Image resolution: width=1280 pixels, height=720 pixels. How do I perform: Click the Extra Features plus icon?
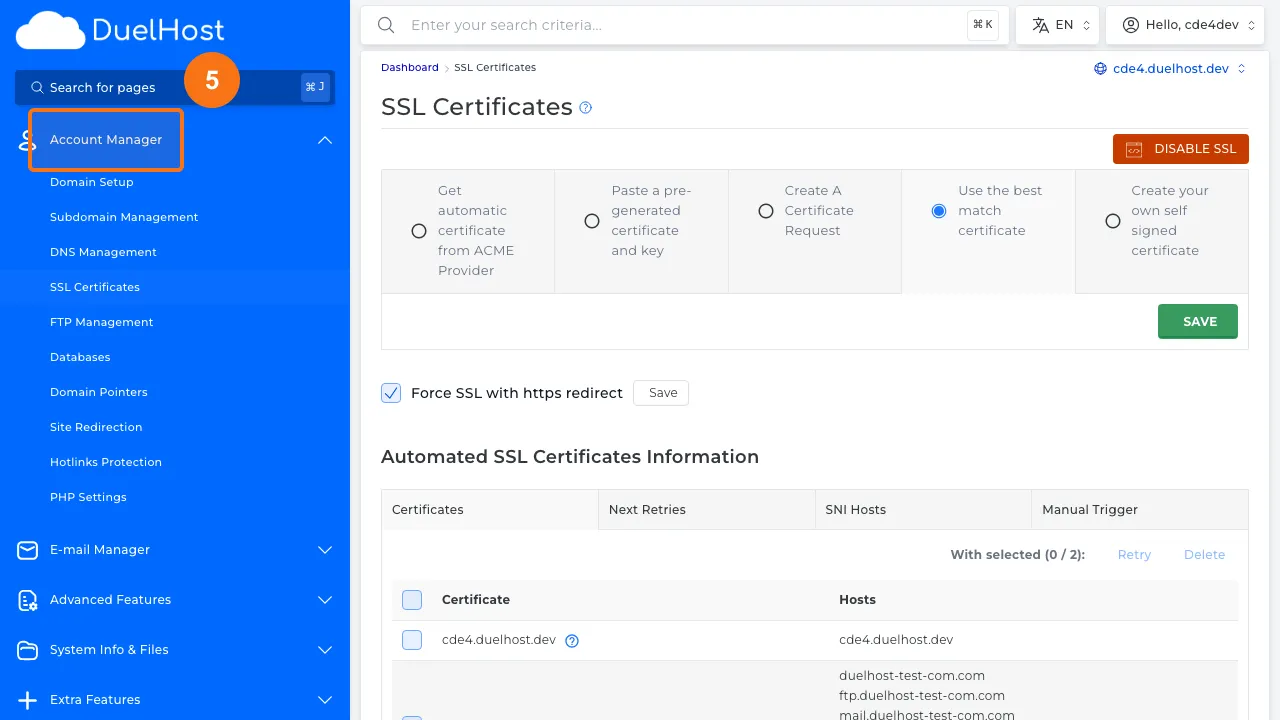(25, 700)
